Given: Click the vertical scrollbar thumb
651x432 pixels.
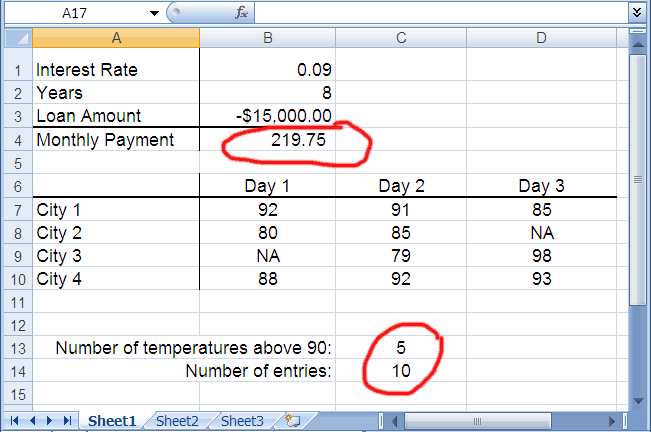Looking at the screenshot, I should tap(637, 180).
